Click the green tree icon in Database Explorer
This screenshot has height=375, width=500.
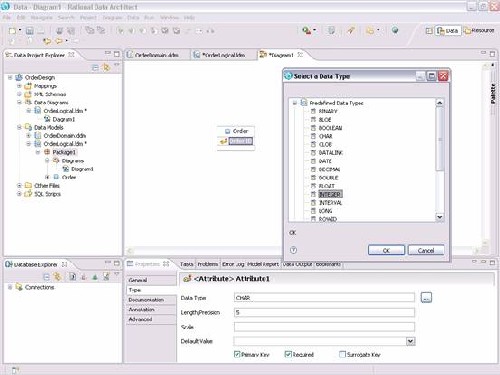click(x=95, y=277)
